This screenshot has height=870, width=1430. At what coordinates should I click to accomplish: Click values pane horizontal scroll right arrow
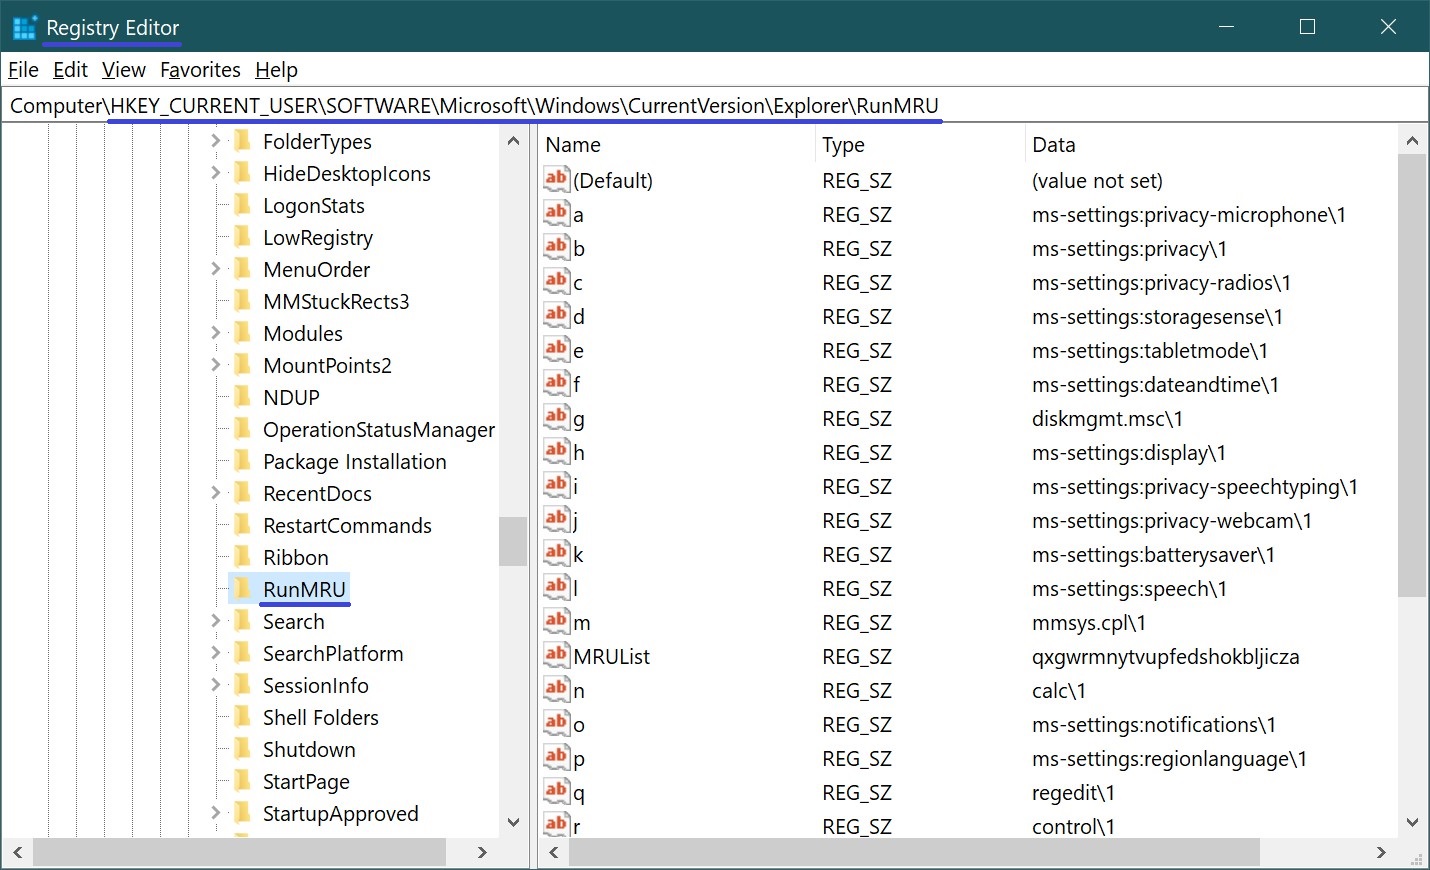(x=1381, y=852)
